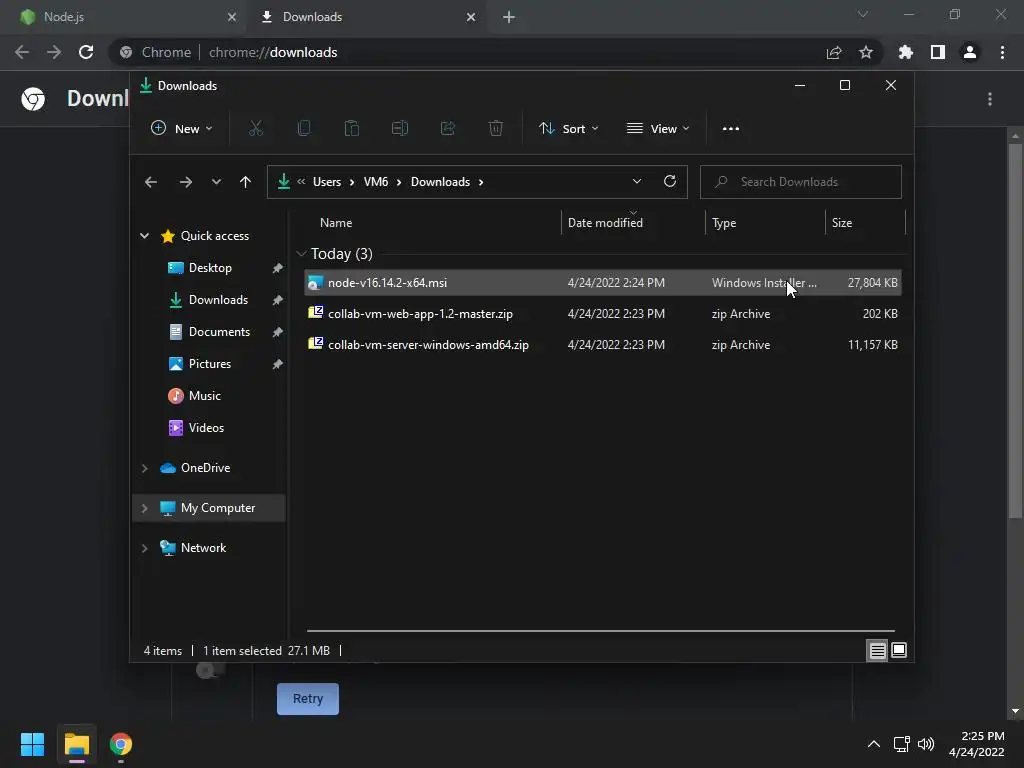Open the Sort dropdown menu
The width and height of the screenshot is (1024, 768).
click(x=569, y=129)
